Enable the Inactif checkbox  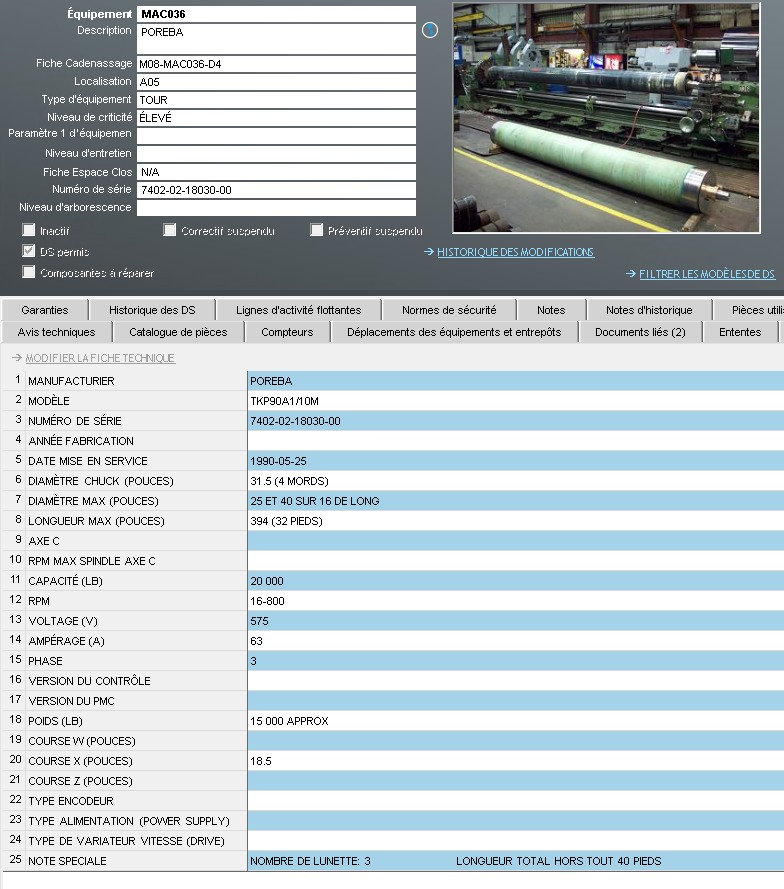29,231
